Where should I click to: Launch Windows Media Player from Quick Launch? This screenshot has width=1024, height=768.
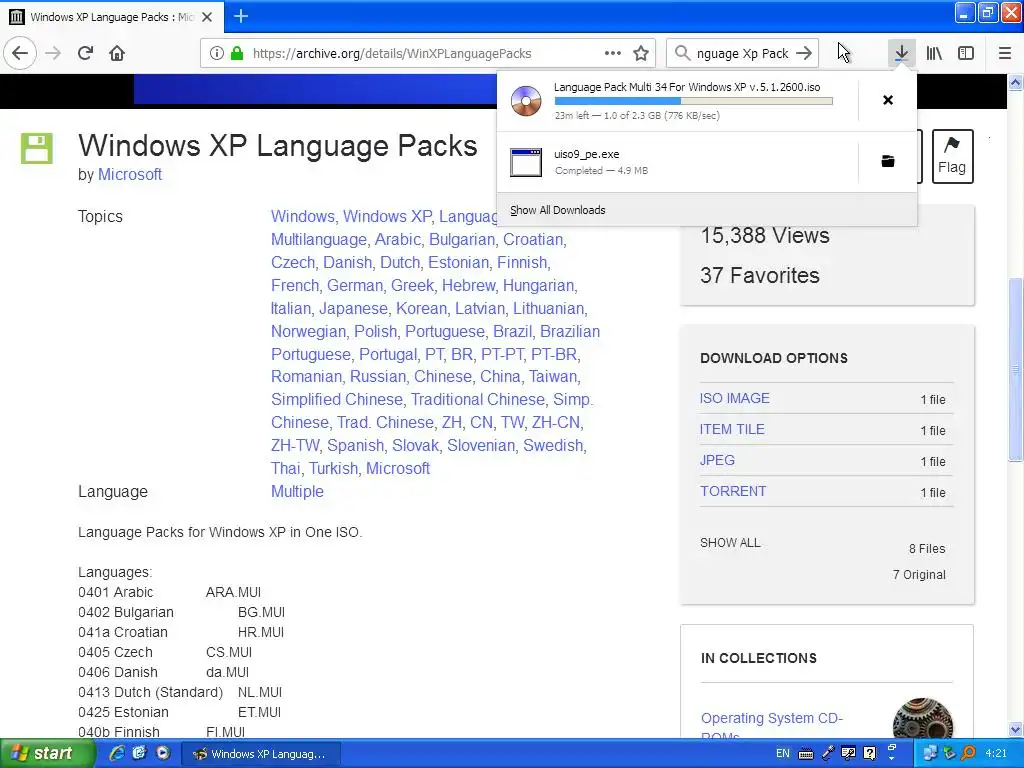coord(163,753)
